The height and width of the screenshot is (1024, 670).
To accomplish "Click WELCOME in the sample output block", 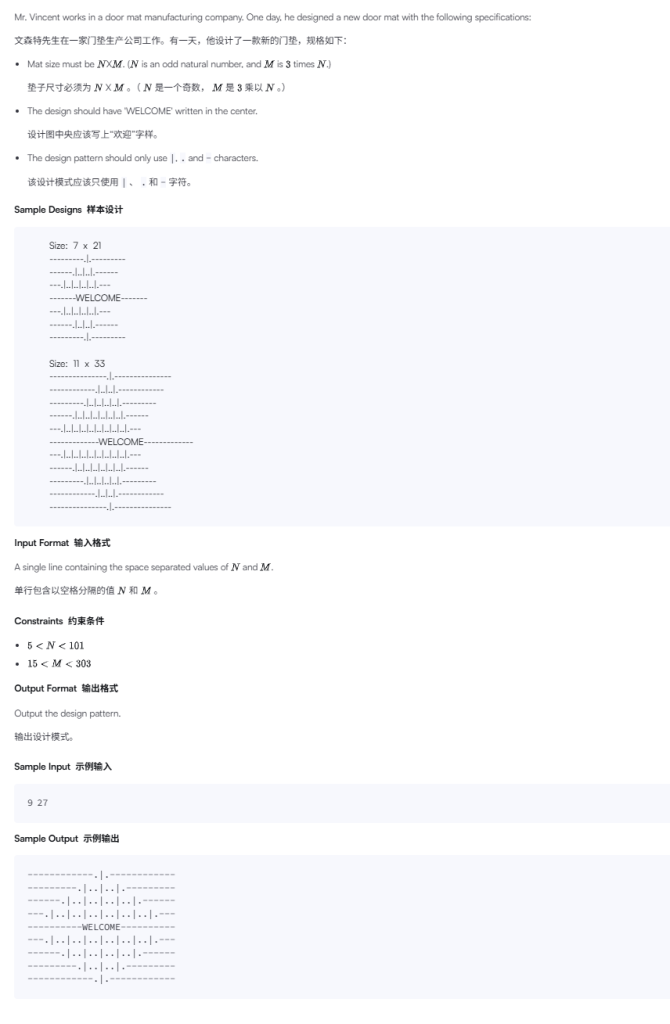I will pos(101,928).
